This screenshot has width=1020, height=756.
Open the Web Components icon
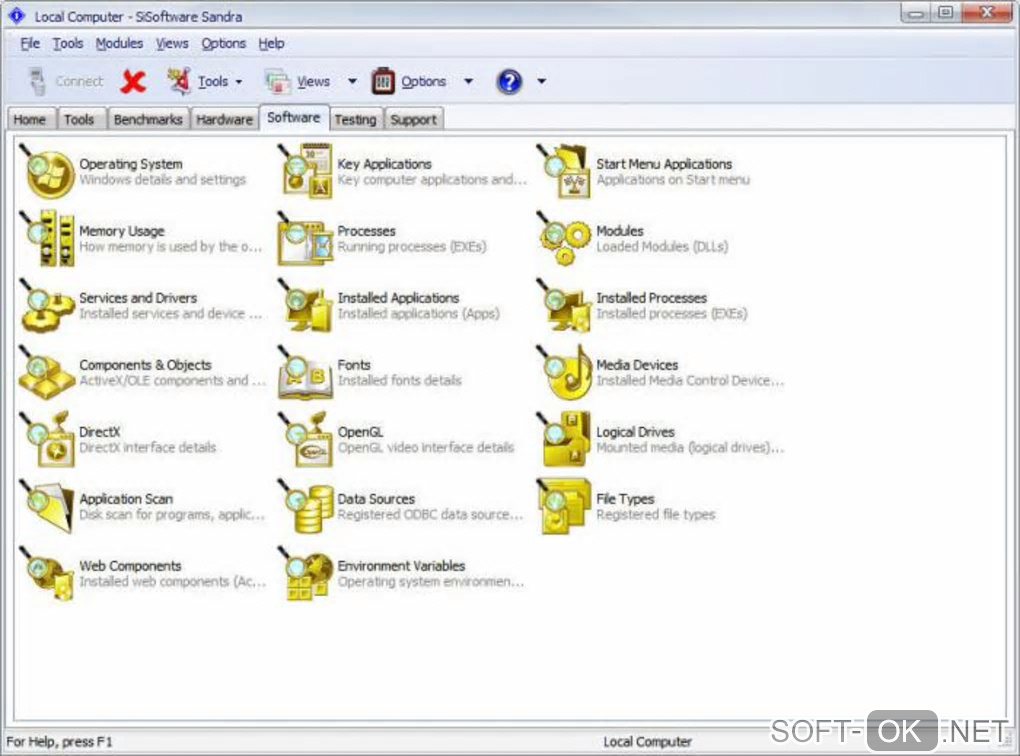47,574
